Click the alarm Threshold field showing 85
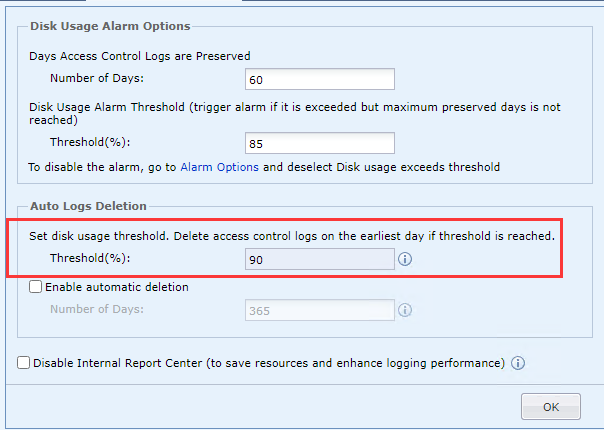 (x=319, y=143)
